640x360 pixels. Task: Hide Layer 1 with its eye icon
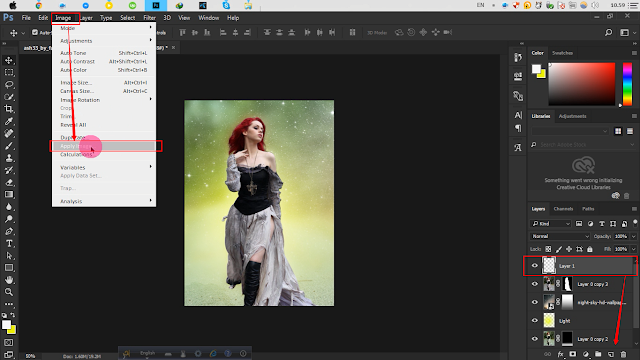(535, 266)
